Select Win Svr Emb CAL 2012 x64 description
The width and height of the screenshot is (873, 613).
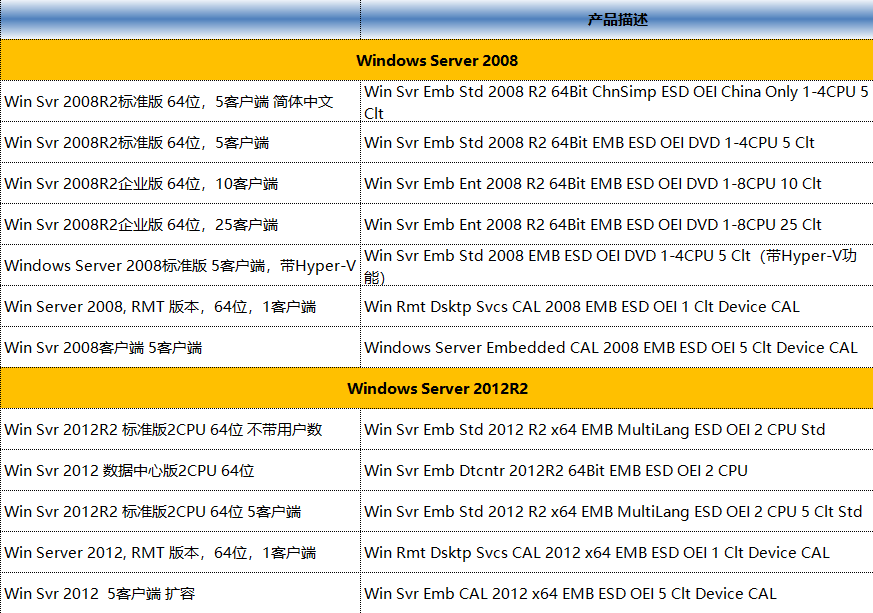click(x=617, y=594)
